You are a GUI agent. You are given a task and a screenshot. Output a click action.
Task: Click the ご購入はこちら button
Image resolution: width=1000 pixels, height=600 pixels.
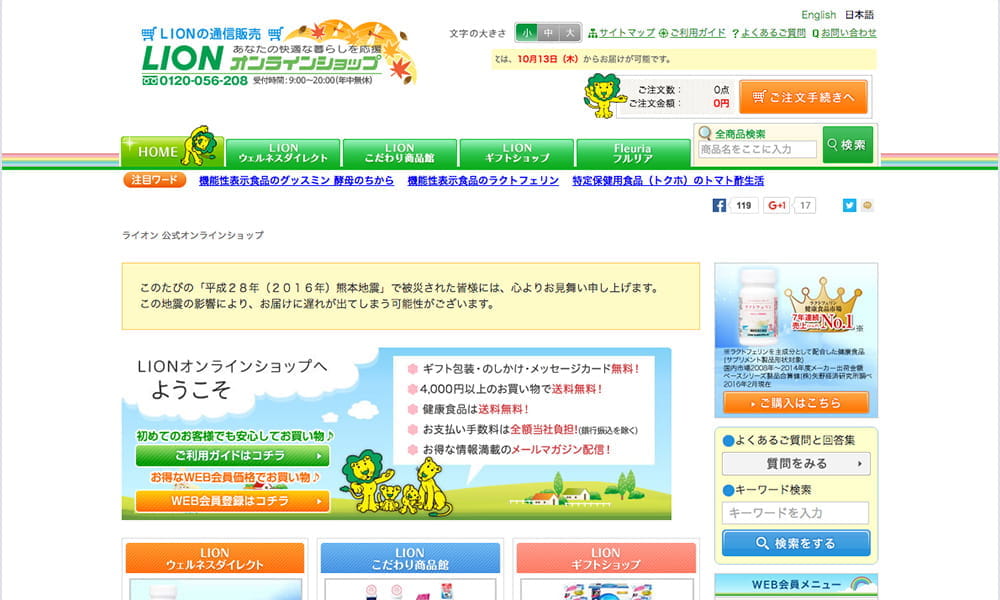[796, 403]
